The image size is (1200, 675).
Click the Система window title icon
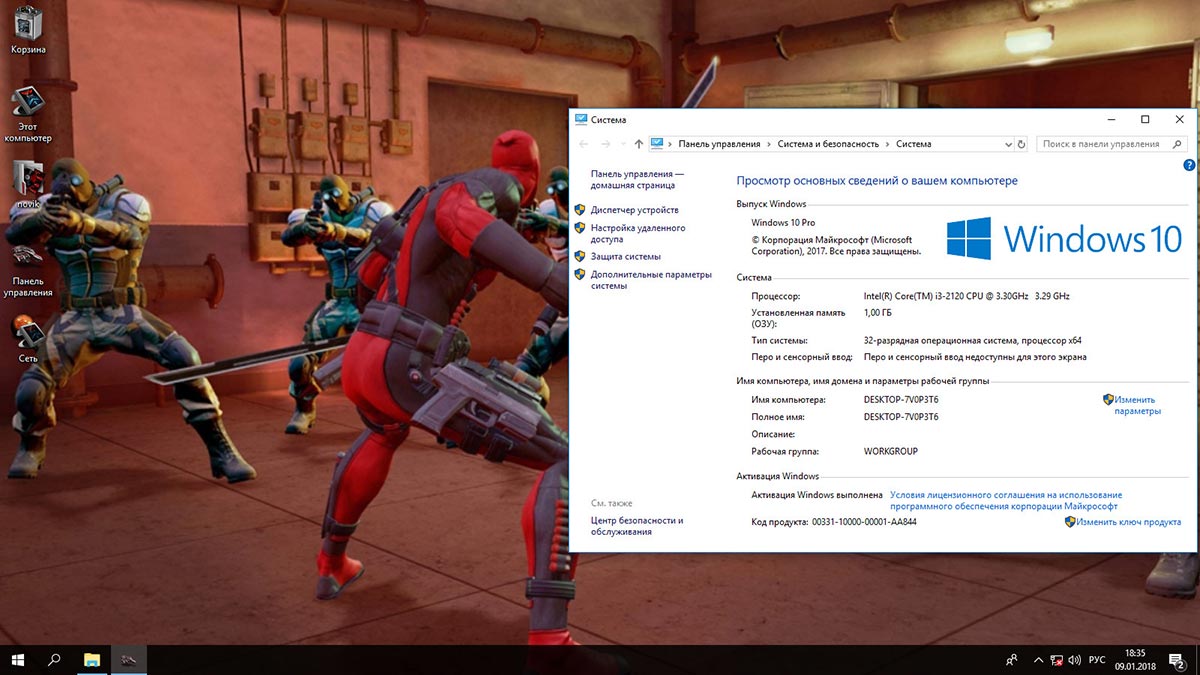click(580, 119)
